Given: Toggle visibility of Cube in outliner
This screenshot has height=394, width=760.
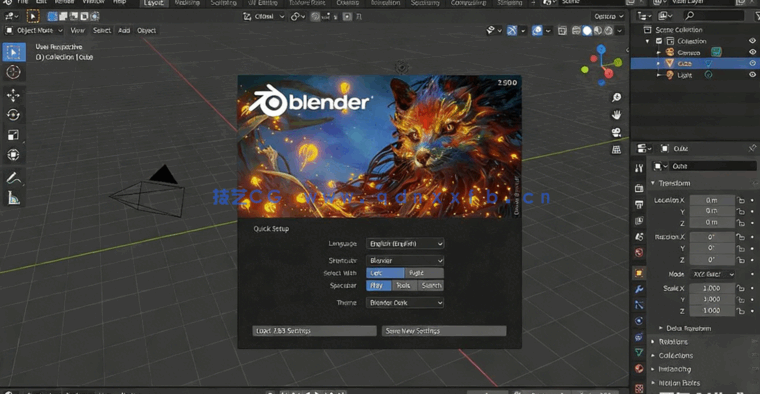Looking at the screenshot, I should 752,63.
